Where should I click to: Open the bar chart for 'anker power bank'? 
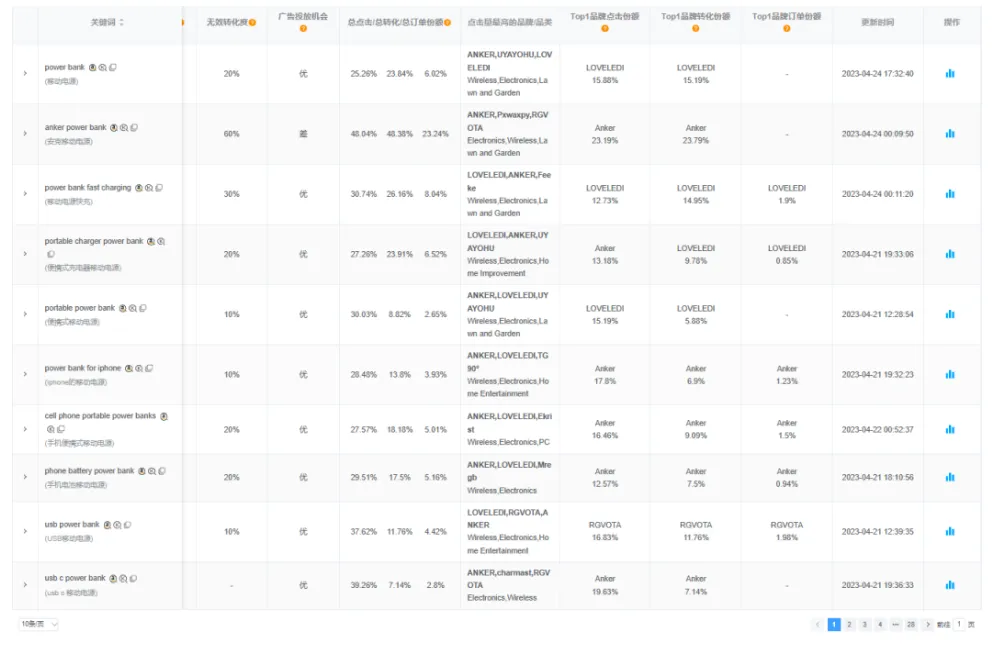(950, 133)
